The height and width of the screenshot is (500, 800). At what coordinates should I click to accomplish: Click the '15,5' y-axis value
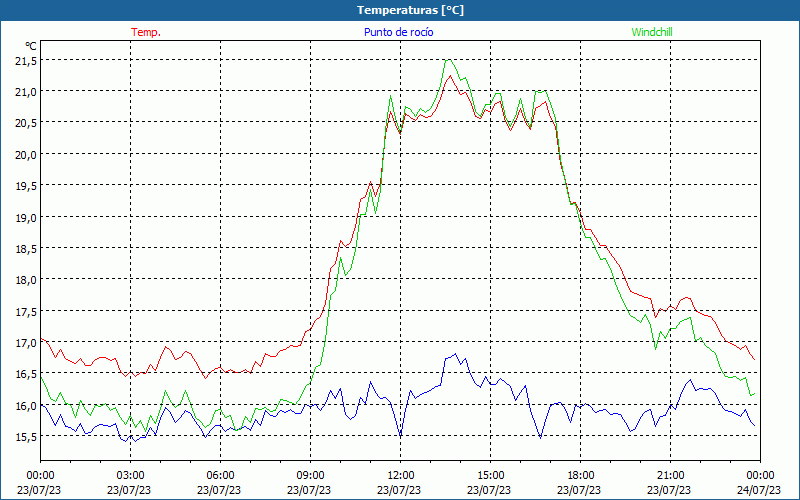[x=27, y=437]
